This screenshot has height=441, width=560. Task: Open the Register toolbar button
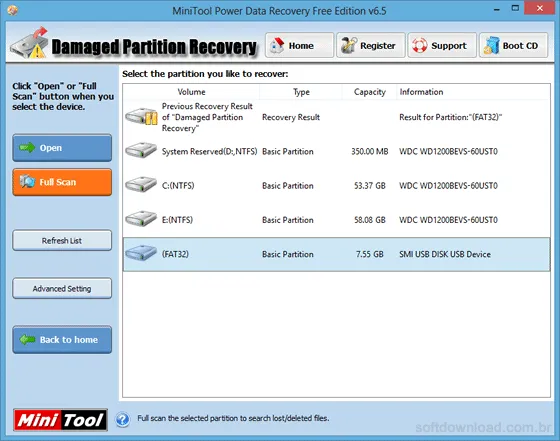371,45
